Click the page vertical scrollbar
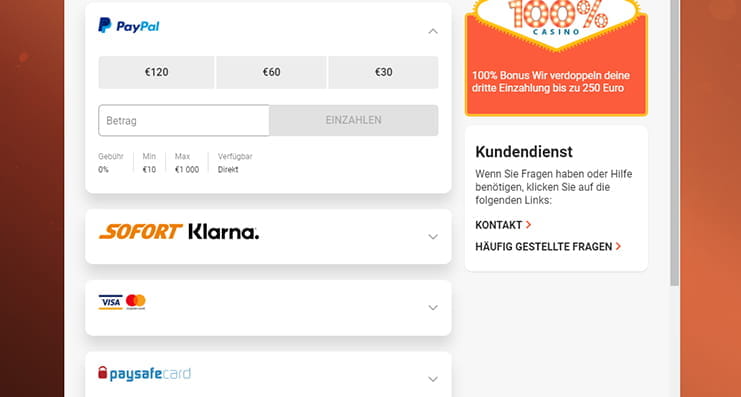The width and height of the screenshot is (741, 397). (674, 142)
